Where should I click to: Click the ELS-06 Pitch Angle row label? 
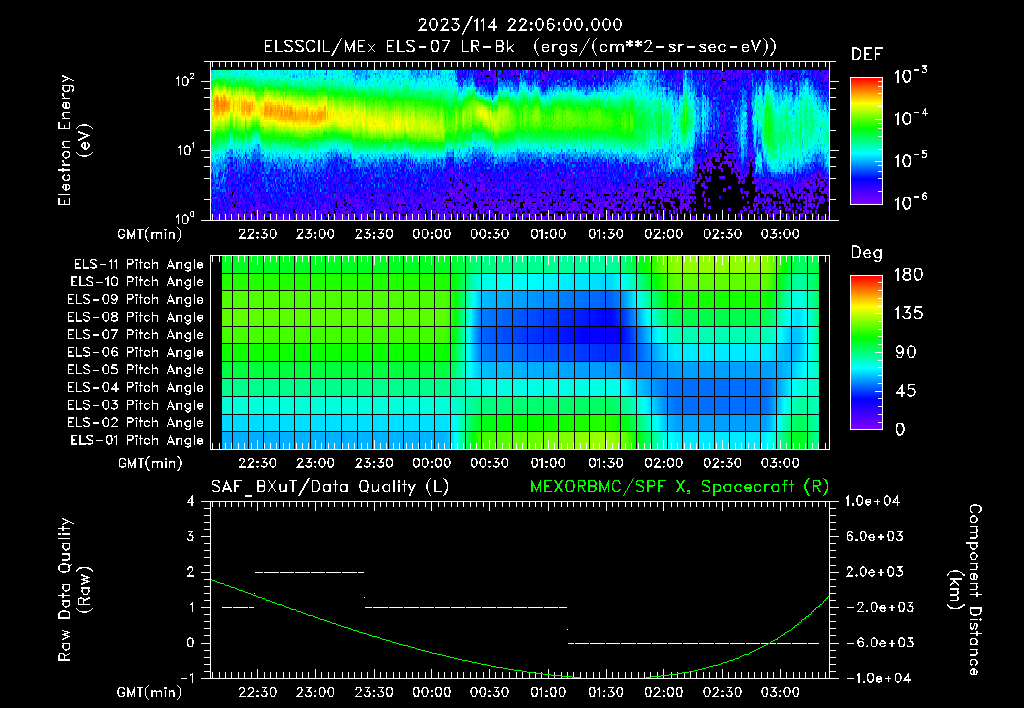[136, 352]
